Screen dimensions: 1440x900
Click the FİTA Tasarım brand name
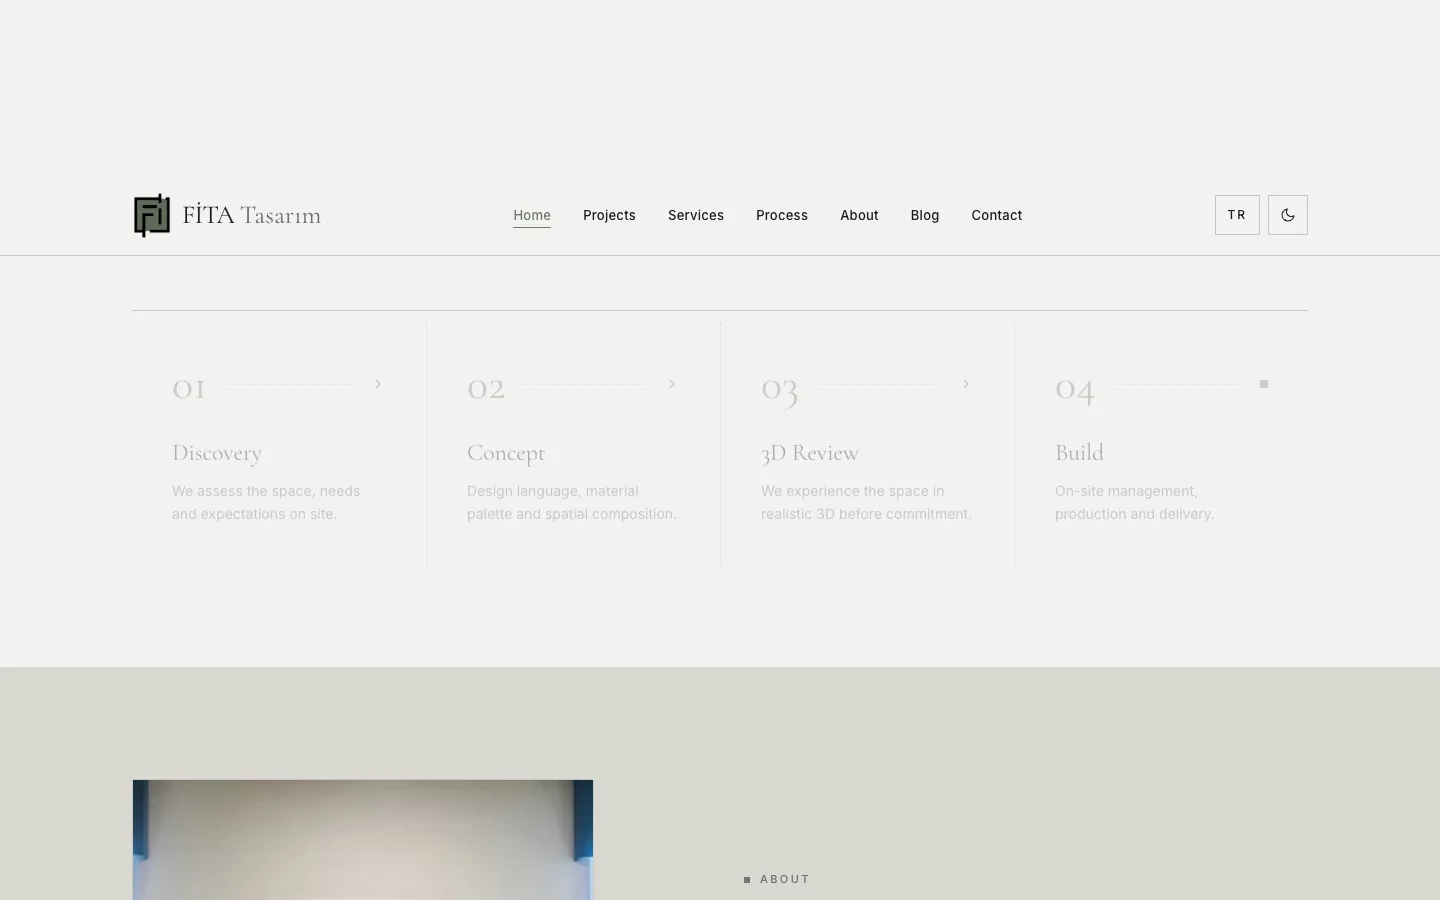click(252, 215)
